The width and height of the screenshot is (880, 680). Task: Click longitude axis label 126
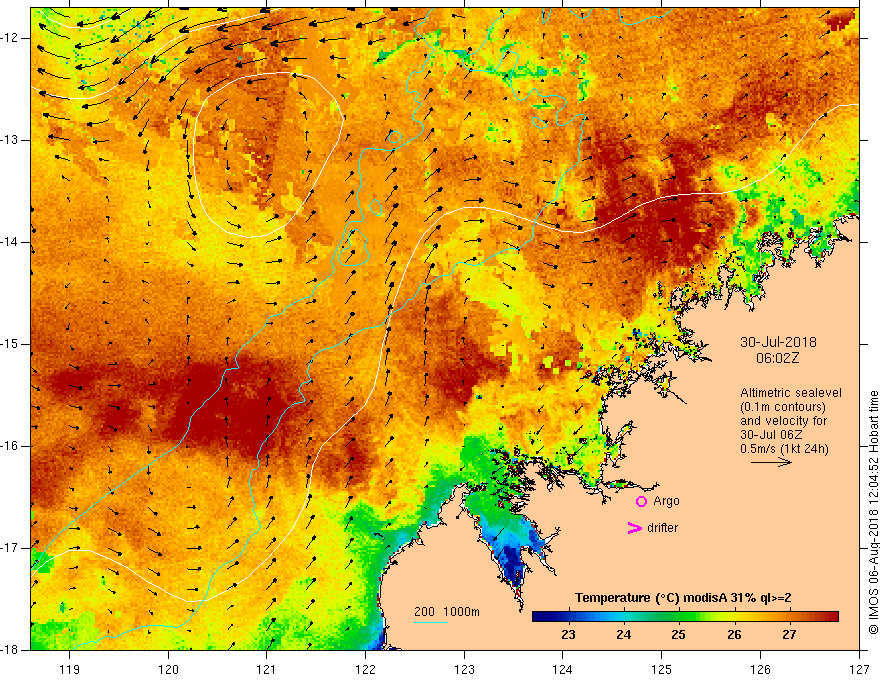pos(760,669)
